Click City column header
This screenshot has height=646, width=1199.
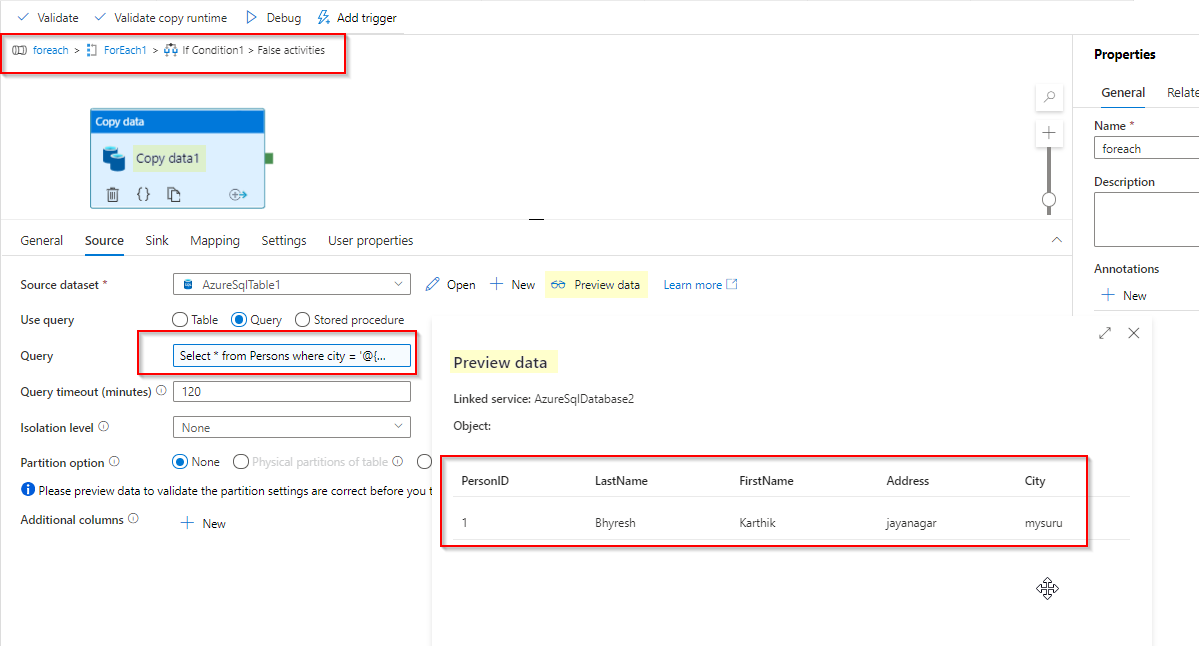pos(1035,481)
